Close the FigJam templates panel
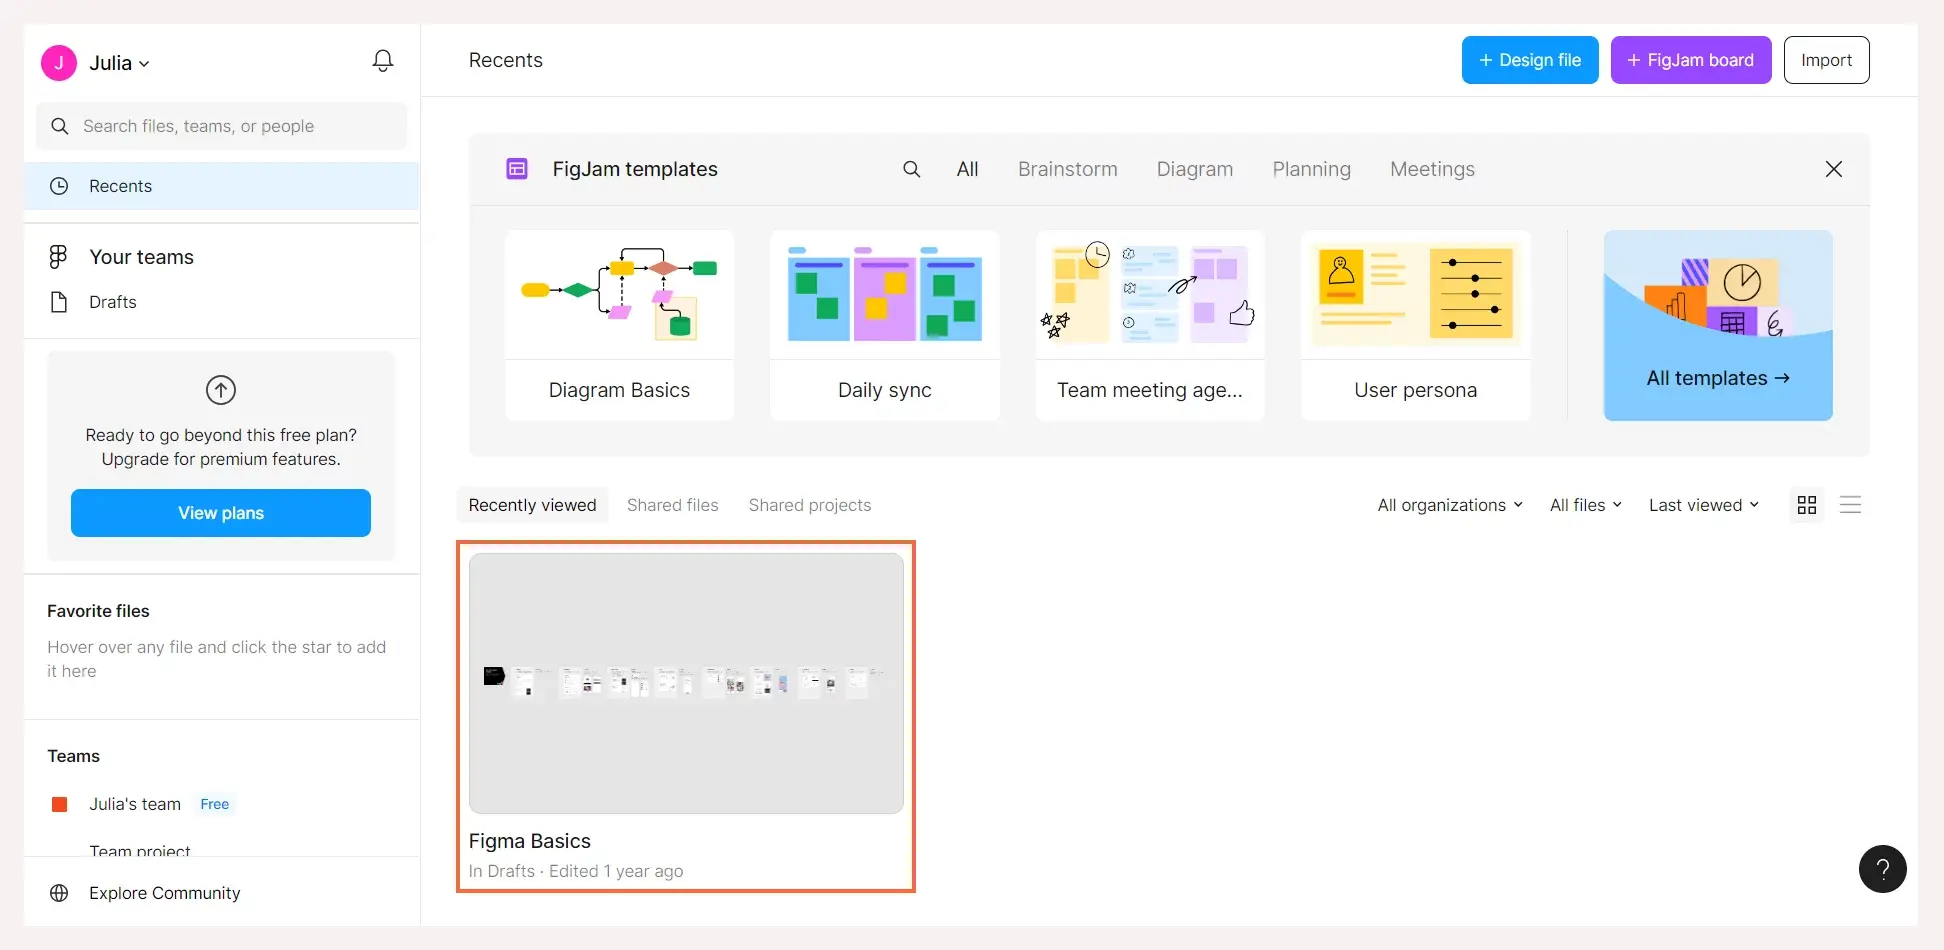Image resolution: width=1944 pixels, height=950 pixels. (1834, 169)
